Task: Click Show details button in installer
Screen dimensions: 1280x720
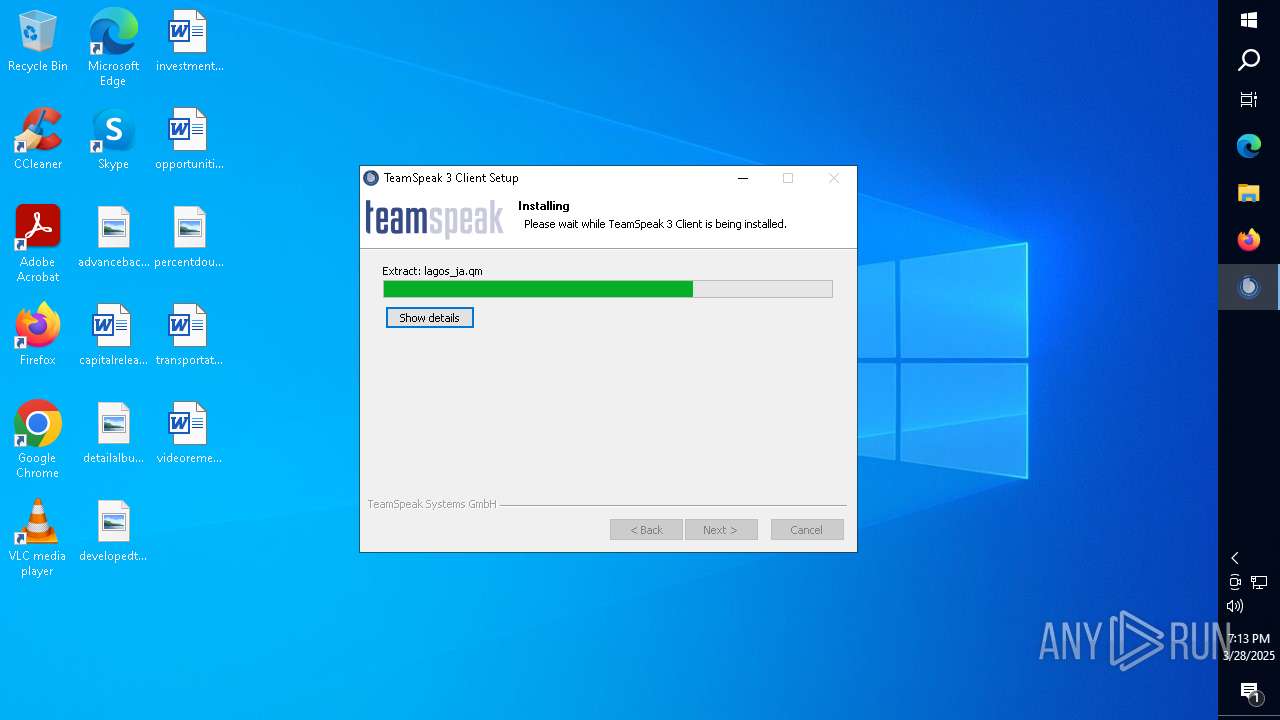Action: (x=430, y=318)
